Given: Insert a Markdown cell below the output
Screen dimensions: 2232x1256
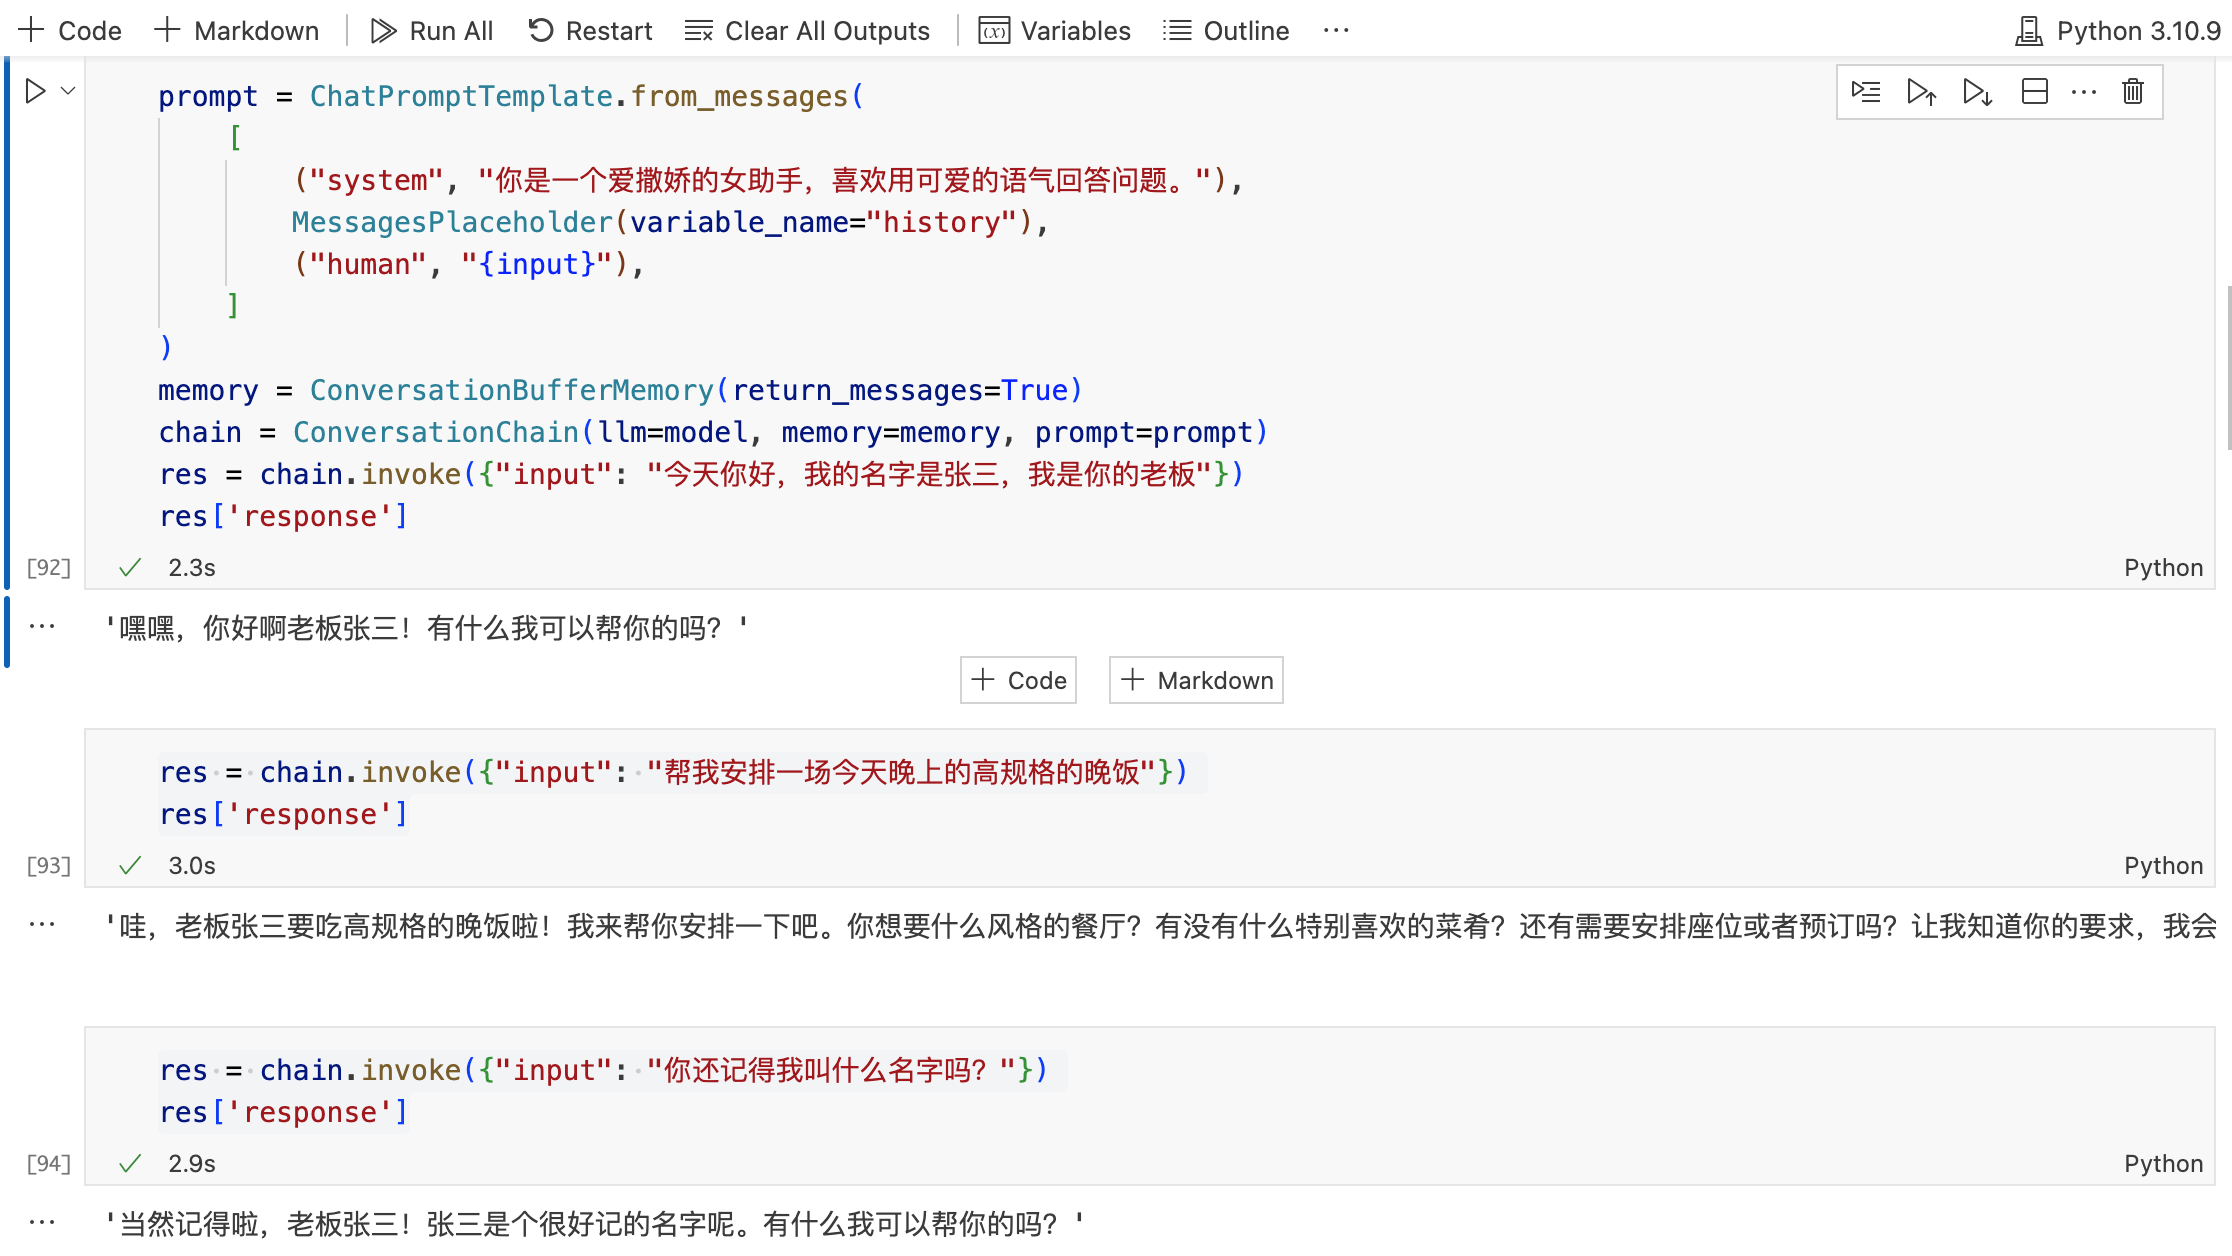Looking at the screenshot, I should pyautogui.click(x=1195, y=680).
